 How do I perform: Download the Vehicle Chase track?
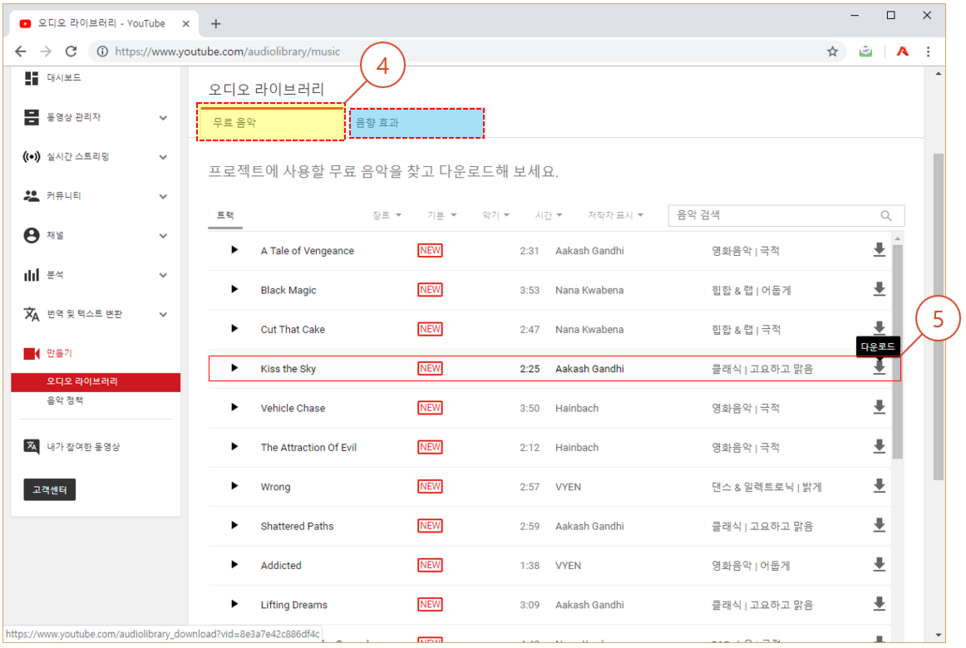point(879,407)
